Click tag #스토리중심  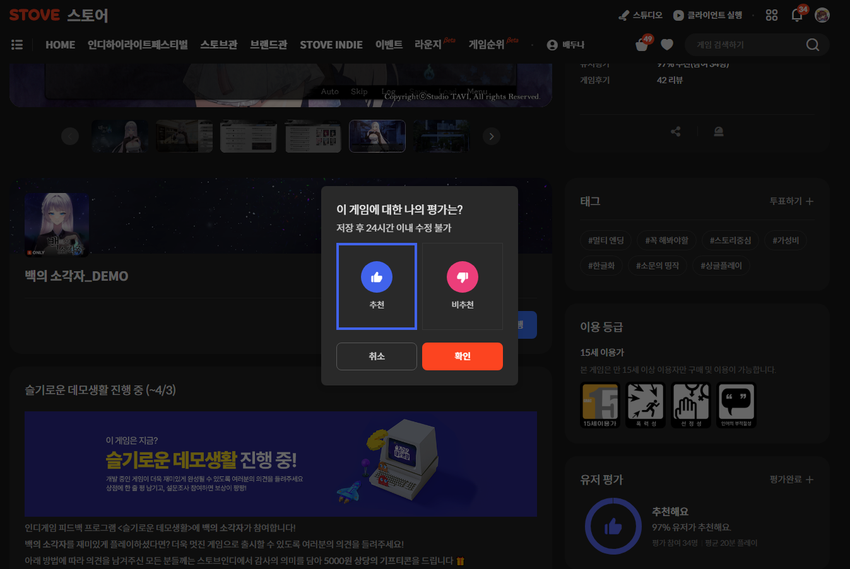[x=730, y=240]
